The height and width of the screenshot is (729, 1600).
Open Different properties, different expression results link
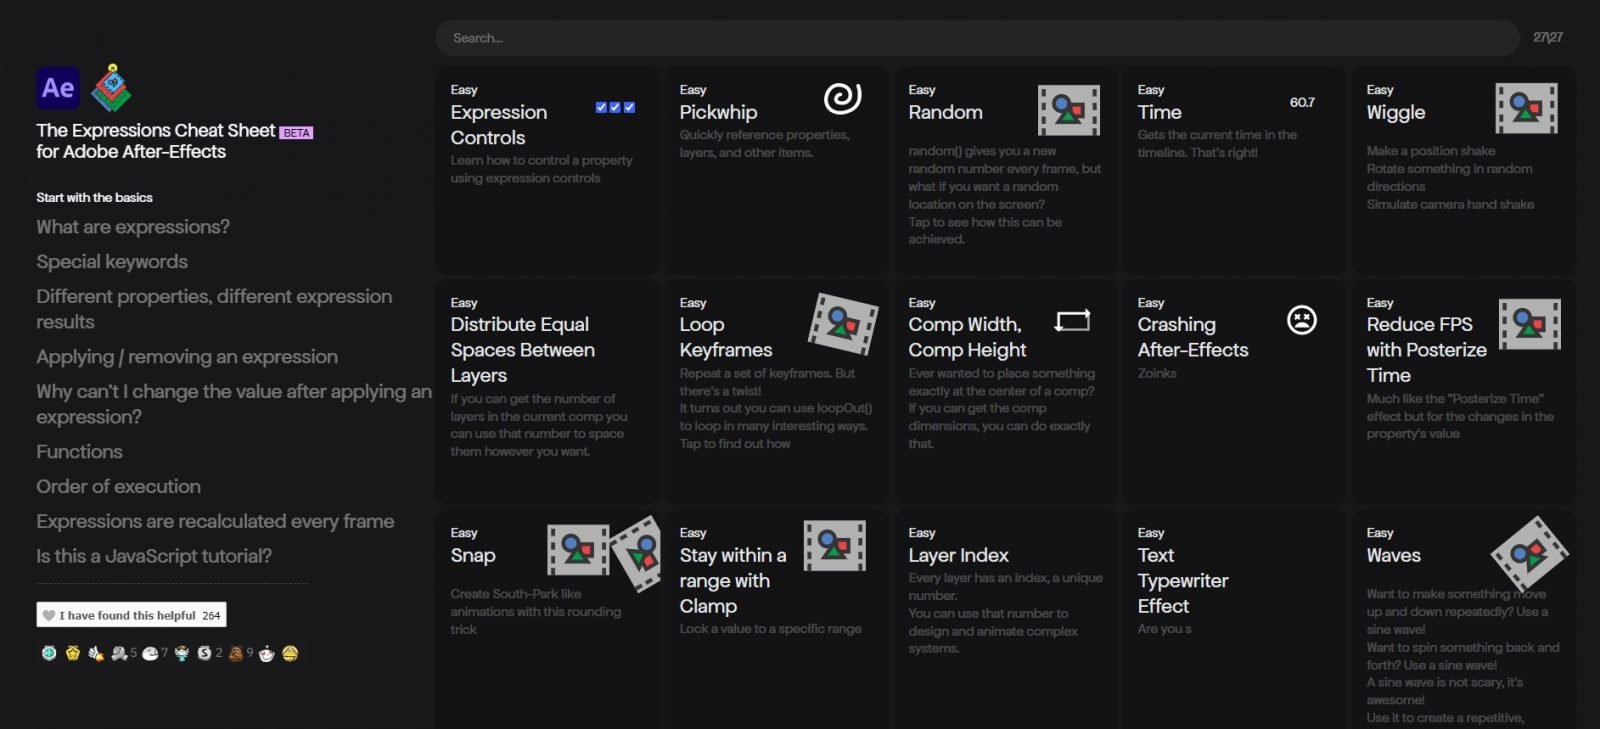tap(214, 309)
